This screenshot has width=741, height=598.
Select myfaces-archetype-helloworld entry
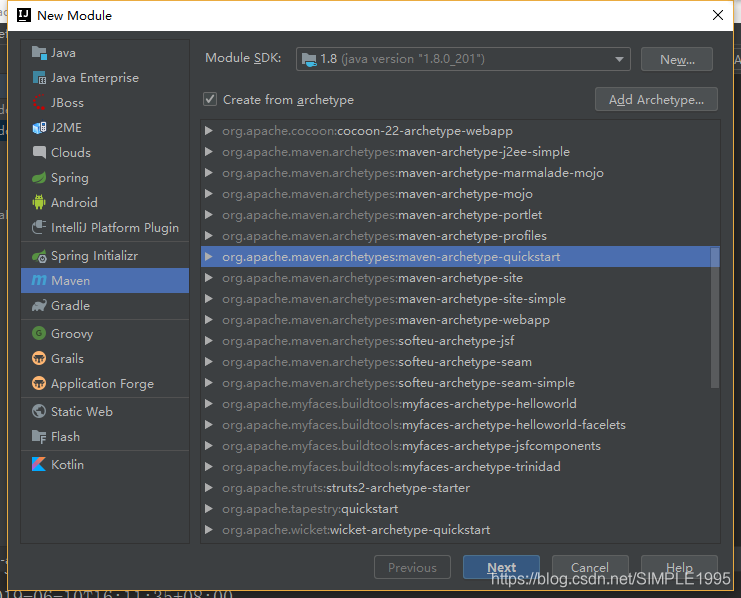460,404
